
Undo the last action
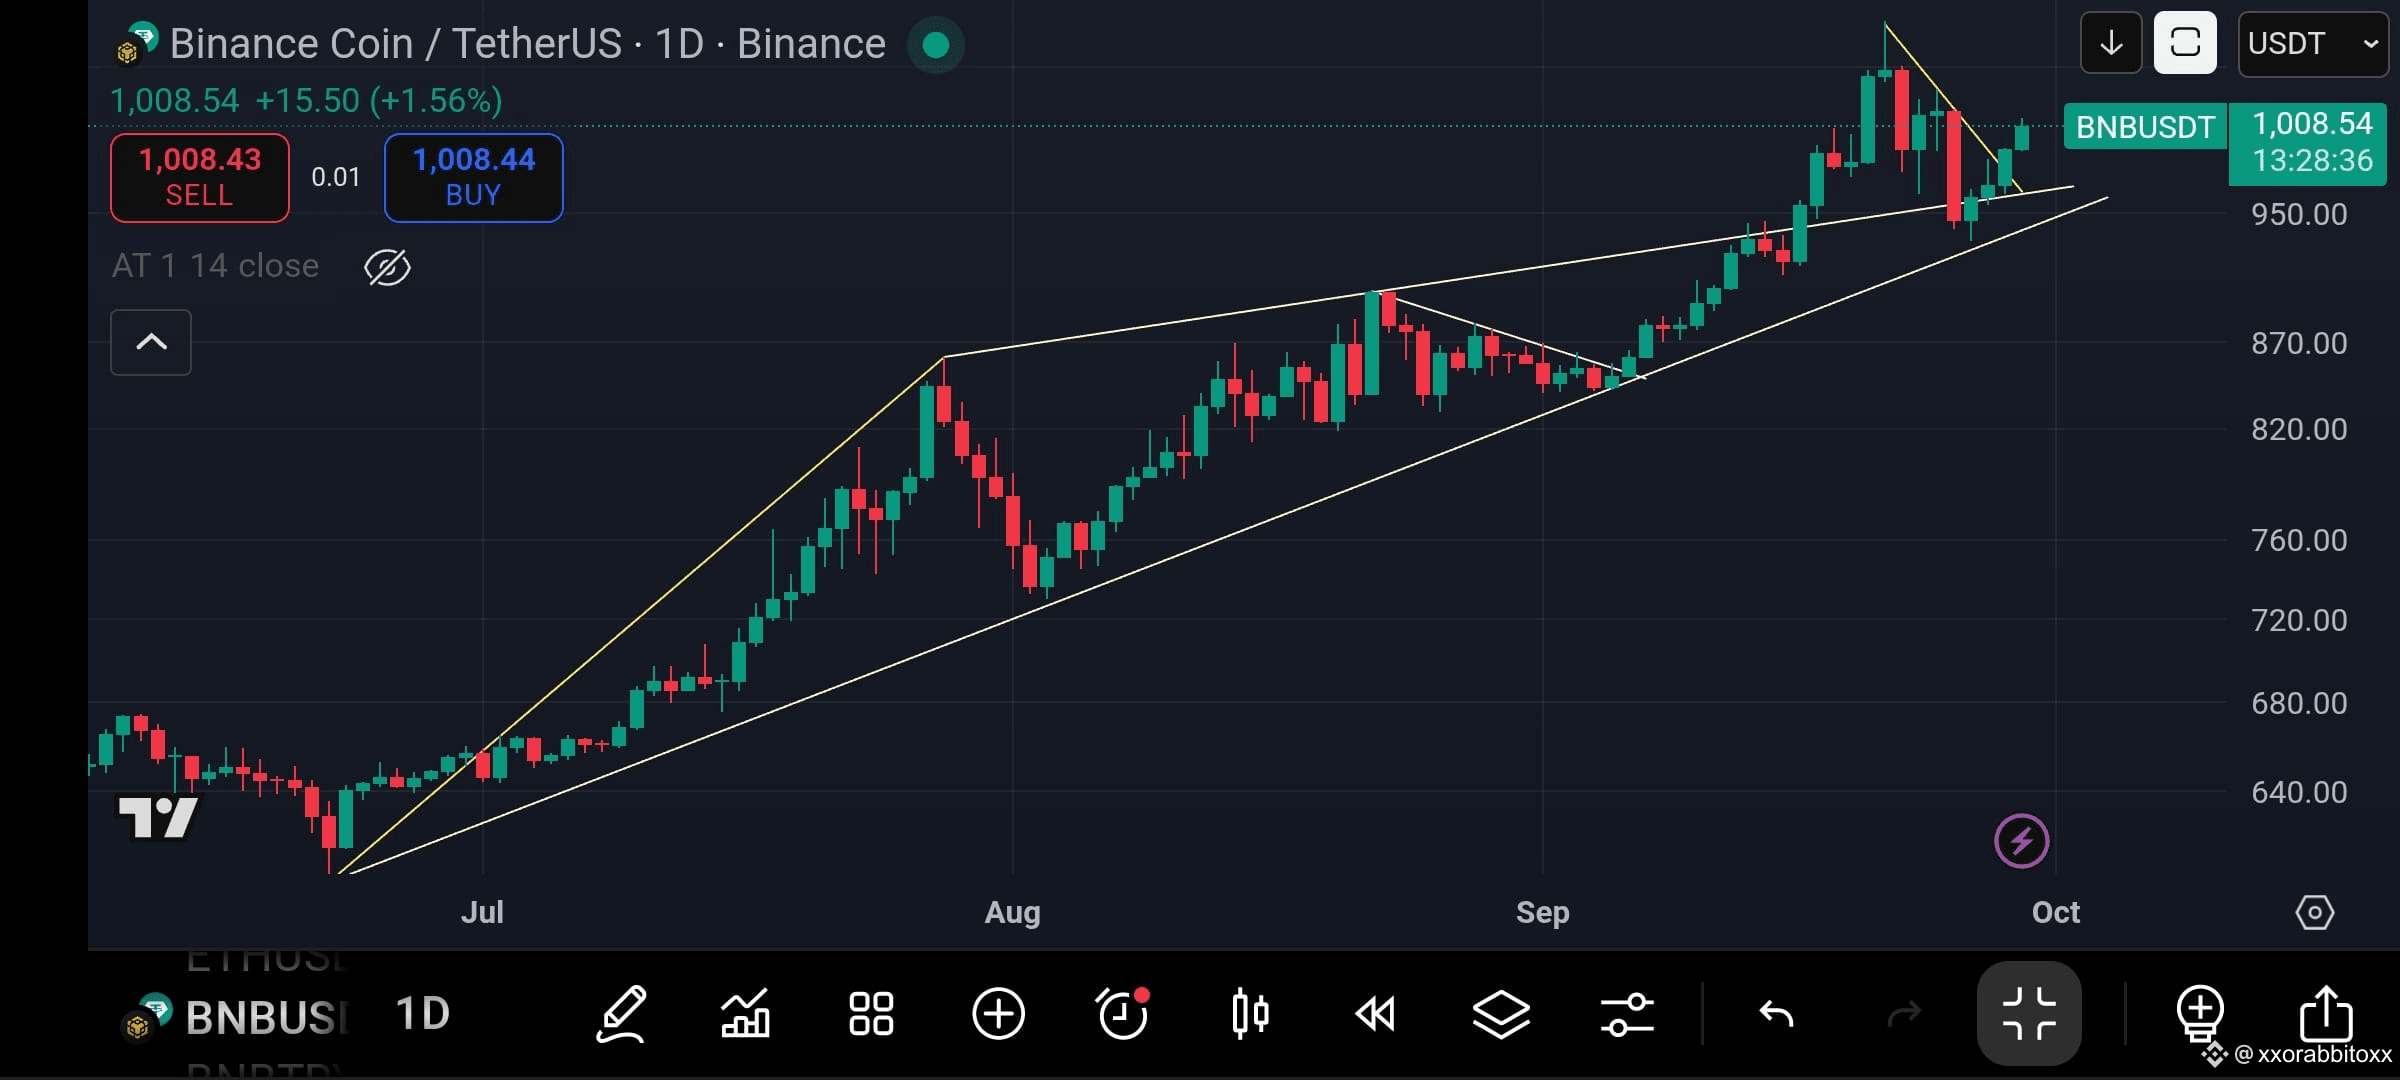(1777, 1015)
